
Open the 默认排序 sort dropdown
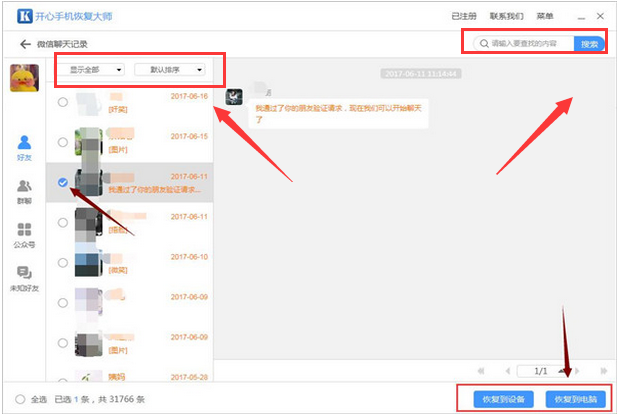[x=170, y=70]
